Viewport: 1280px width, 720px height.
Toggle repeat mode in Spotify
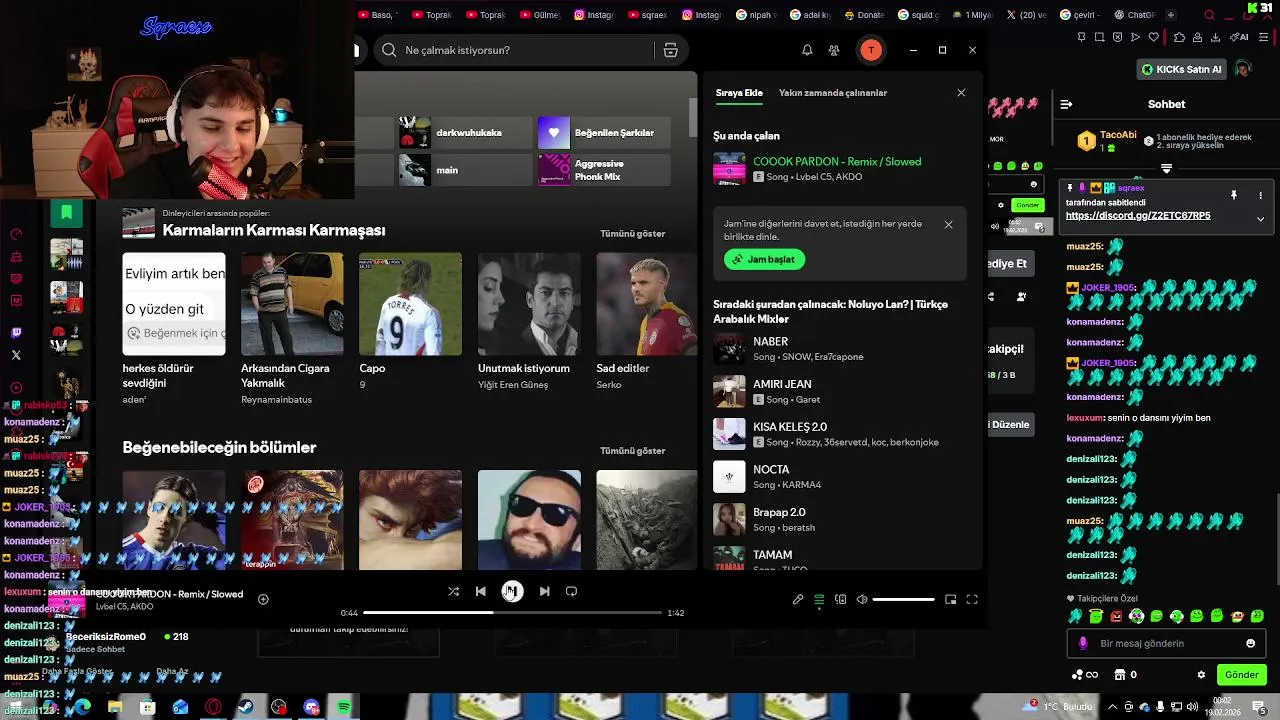click(571, 591)
